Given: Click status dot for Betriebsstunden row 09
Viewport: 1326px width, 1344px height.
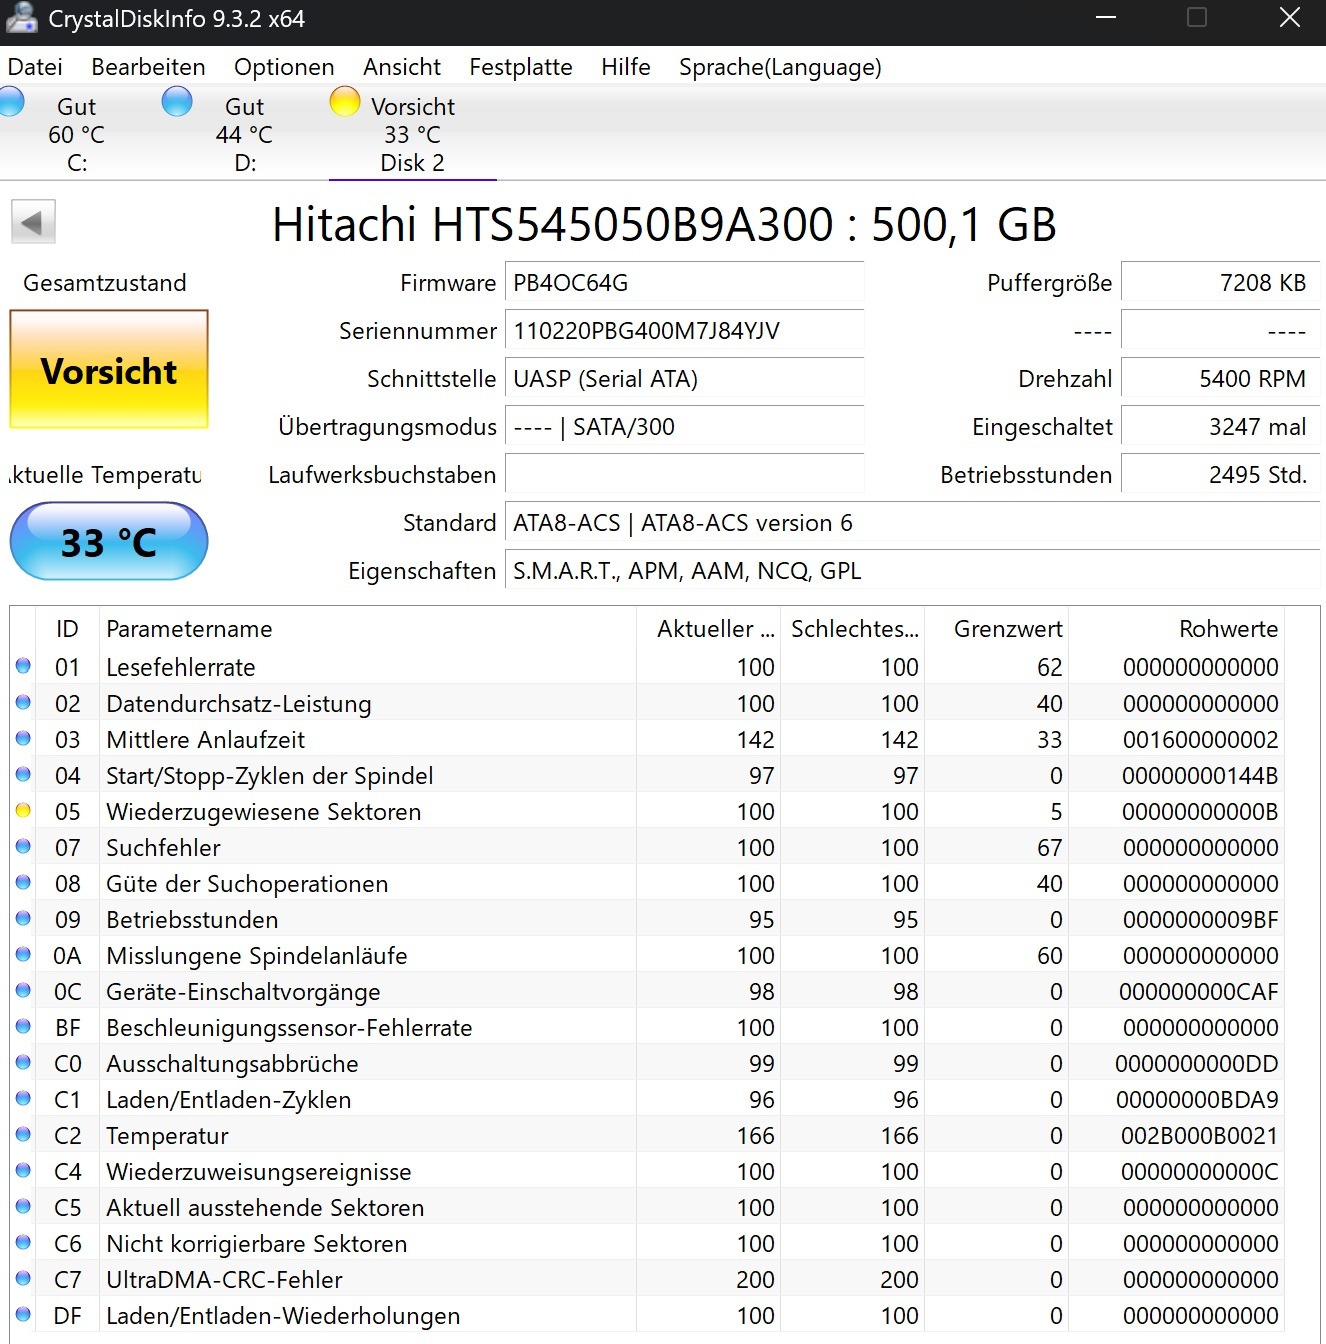Looking at the screenshot, I should click(x=23, y=918).
